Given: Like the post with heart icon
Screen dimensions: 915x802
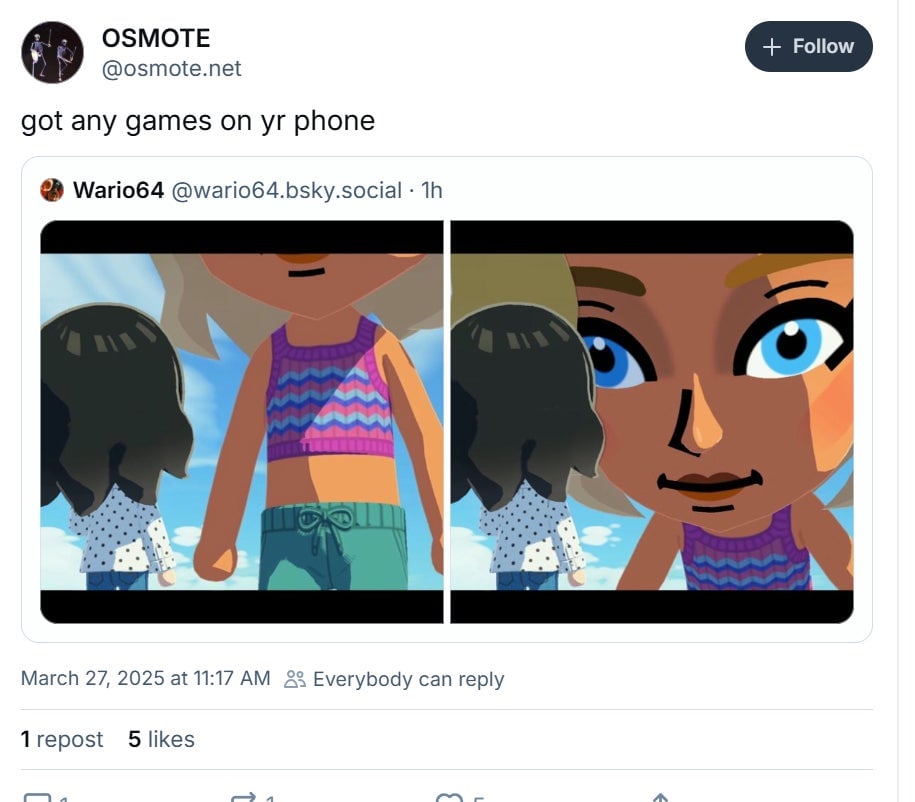Looking at the screenshot, I should 449,797.
